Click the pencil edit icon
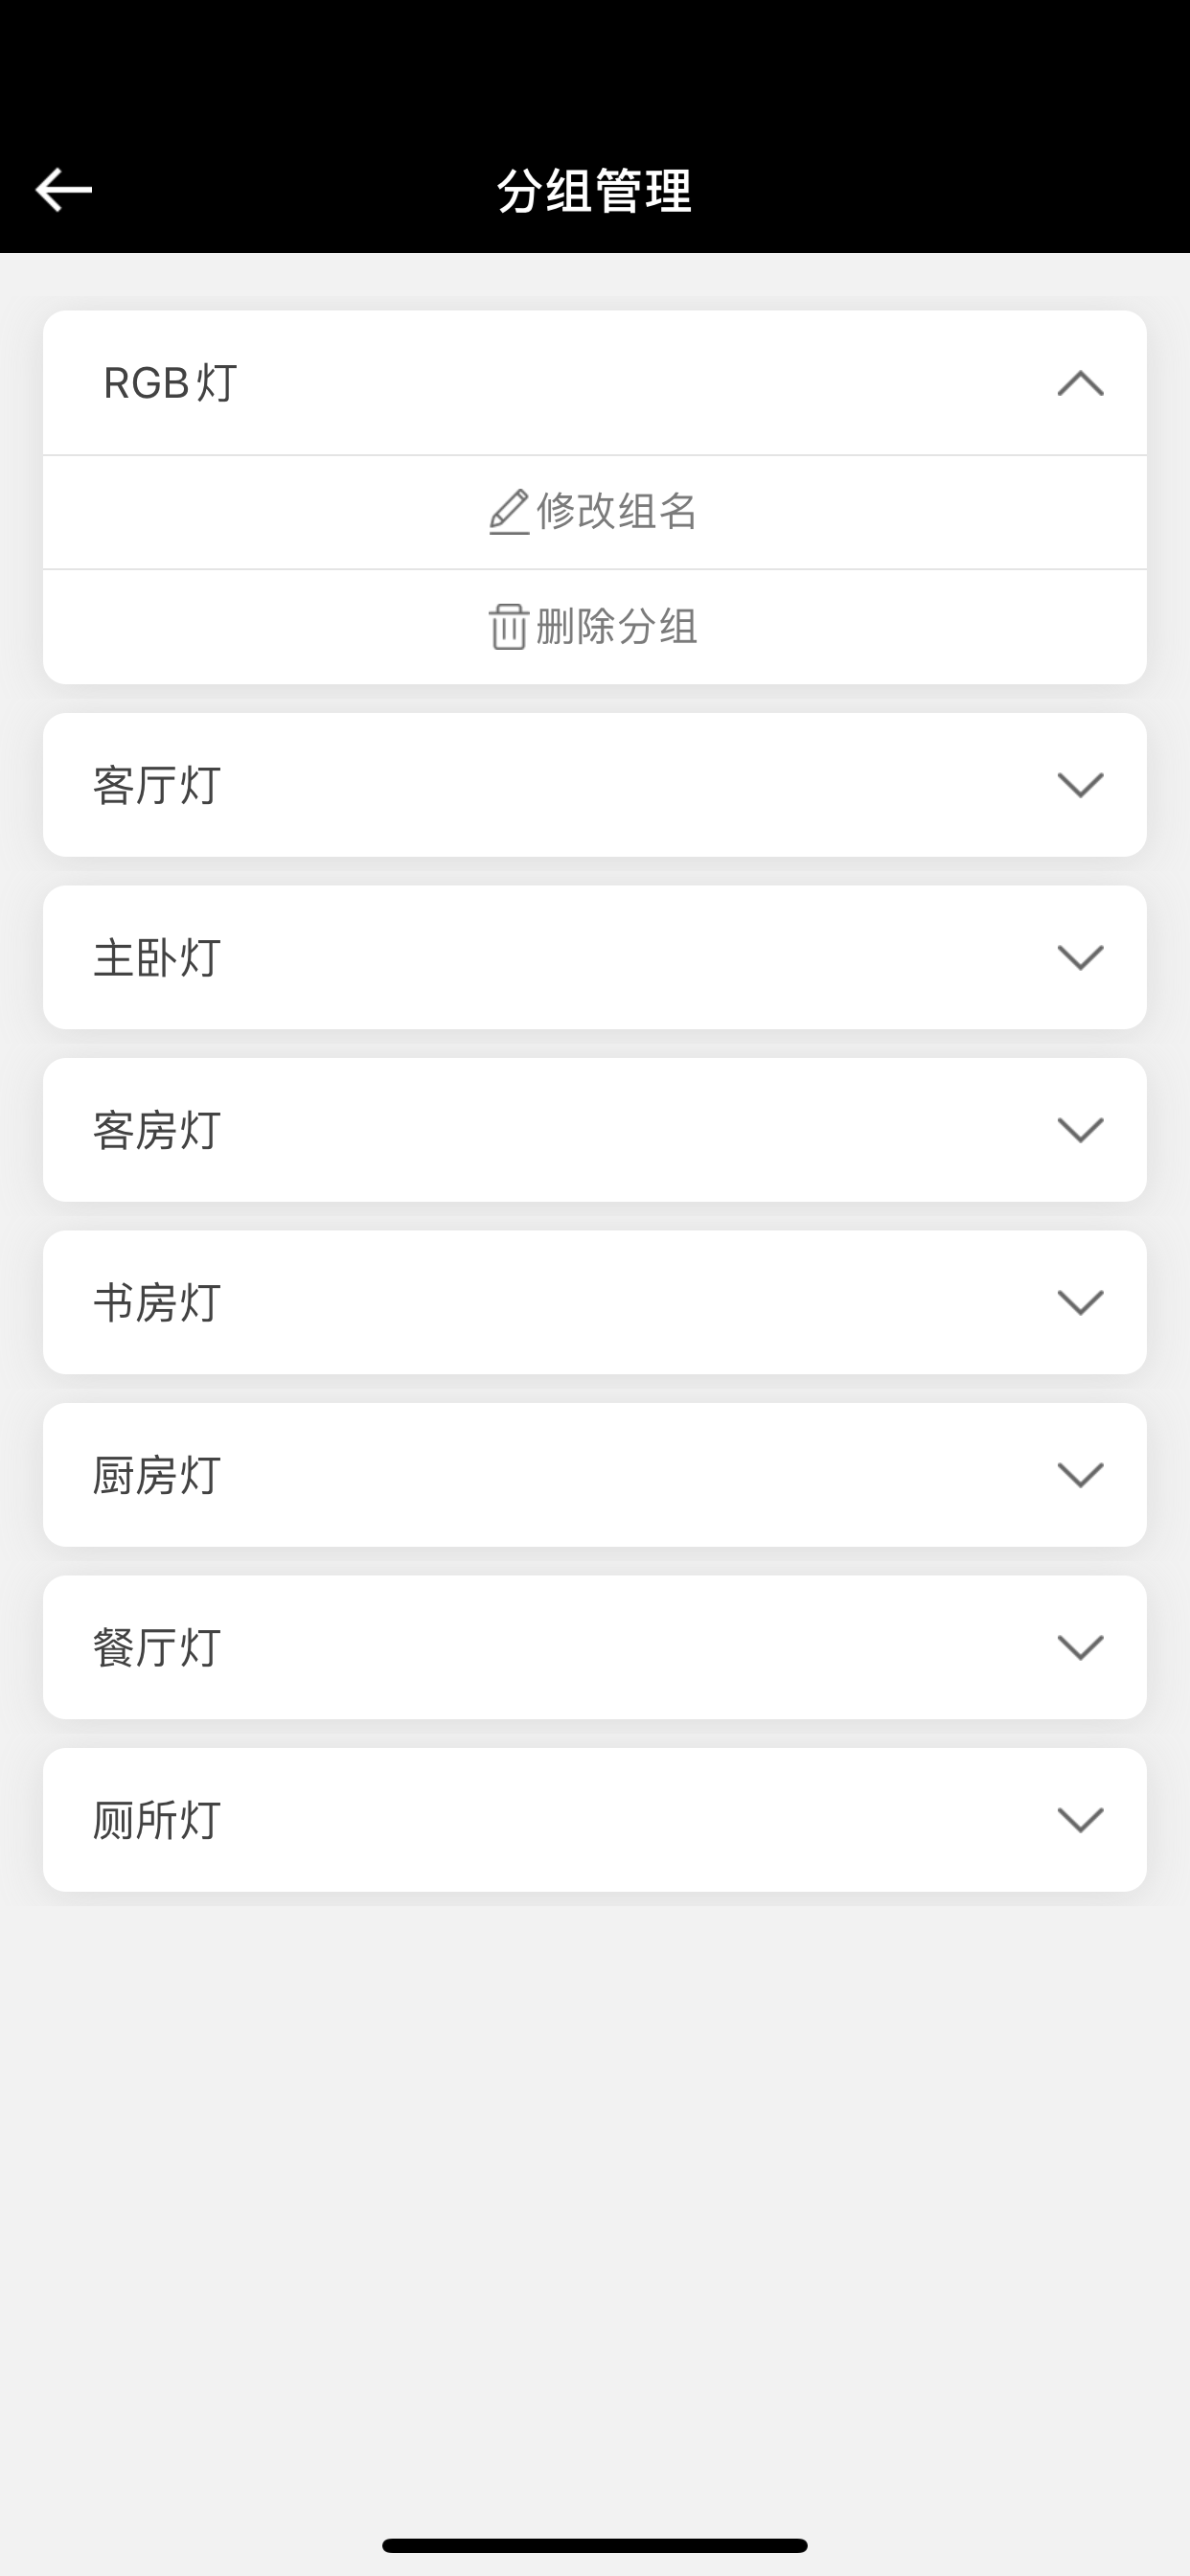The width and height of the screenshot is (1190, 2576). tap(509, 512)
